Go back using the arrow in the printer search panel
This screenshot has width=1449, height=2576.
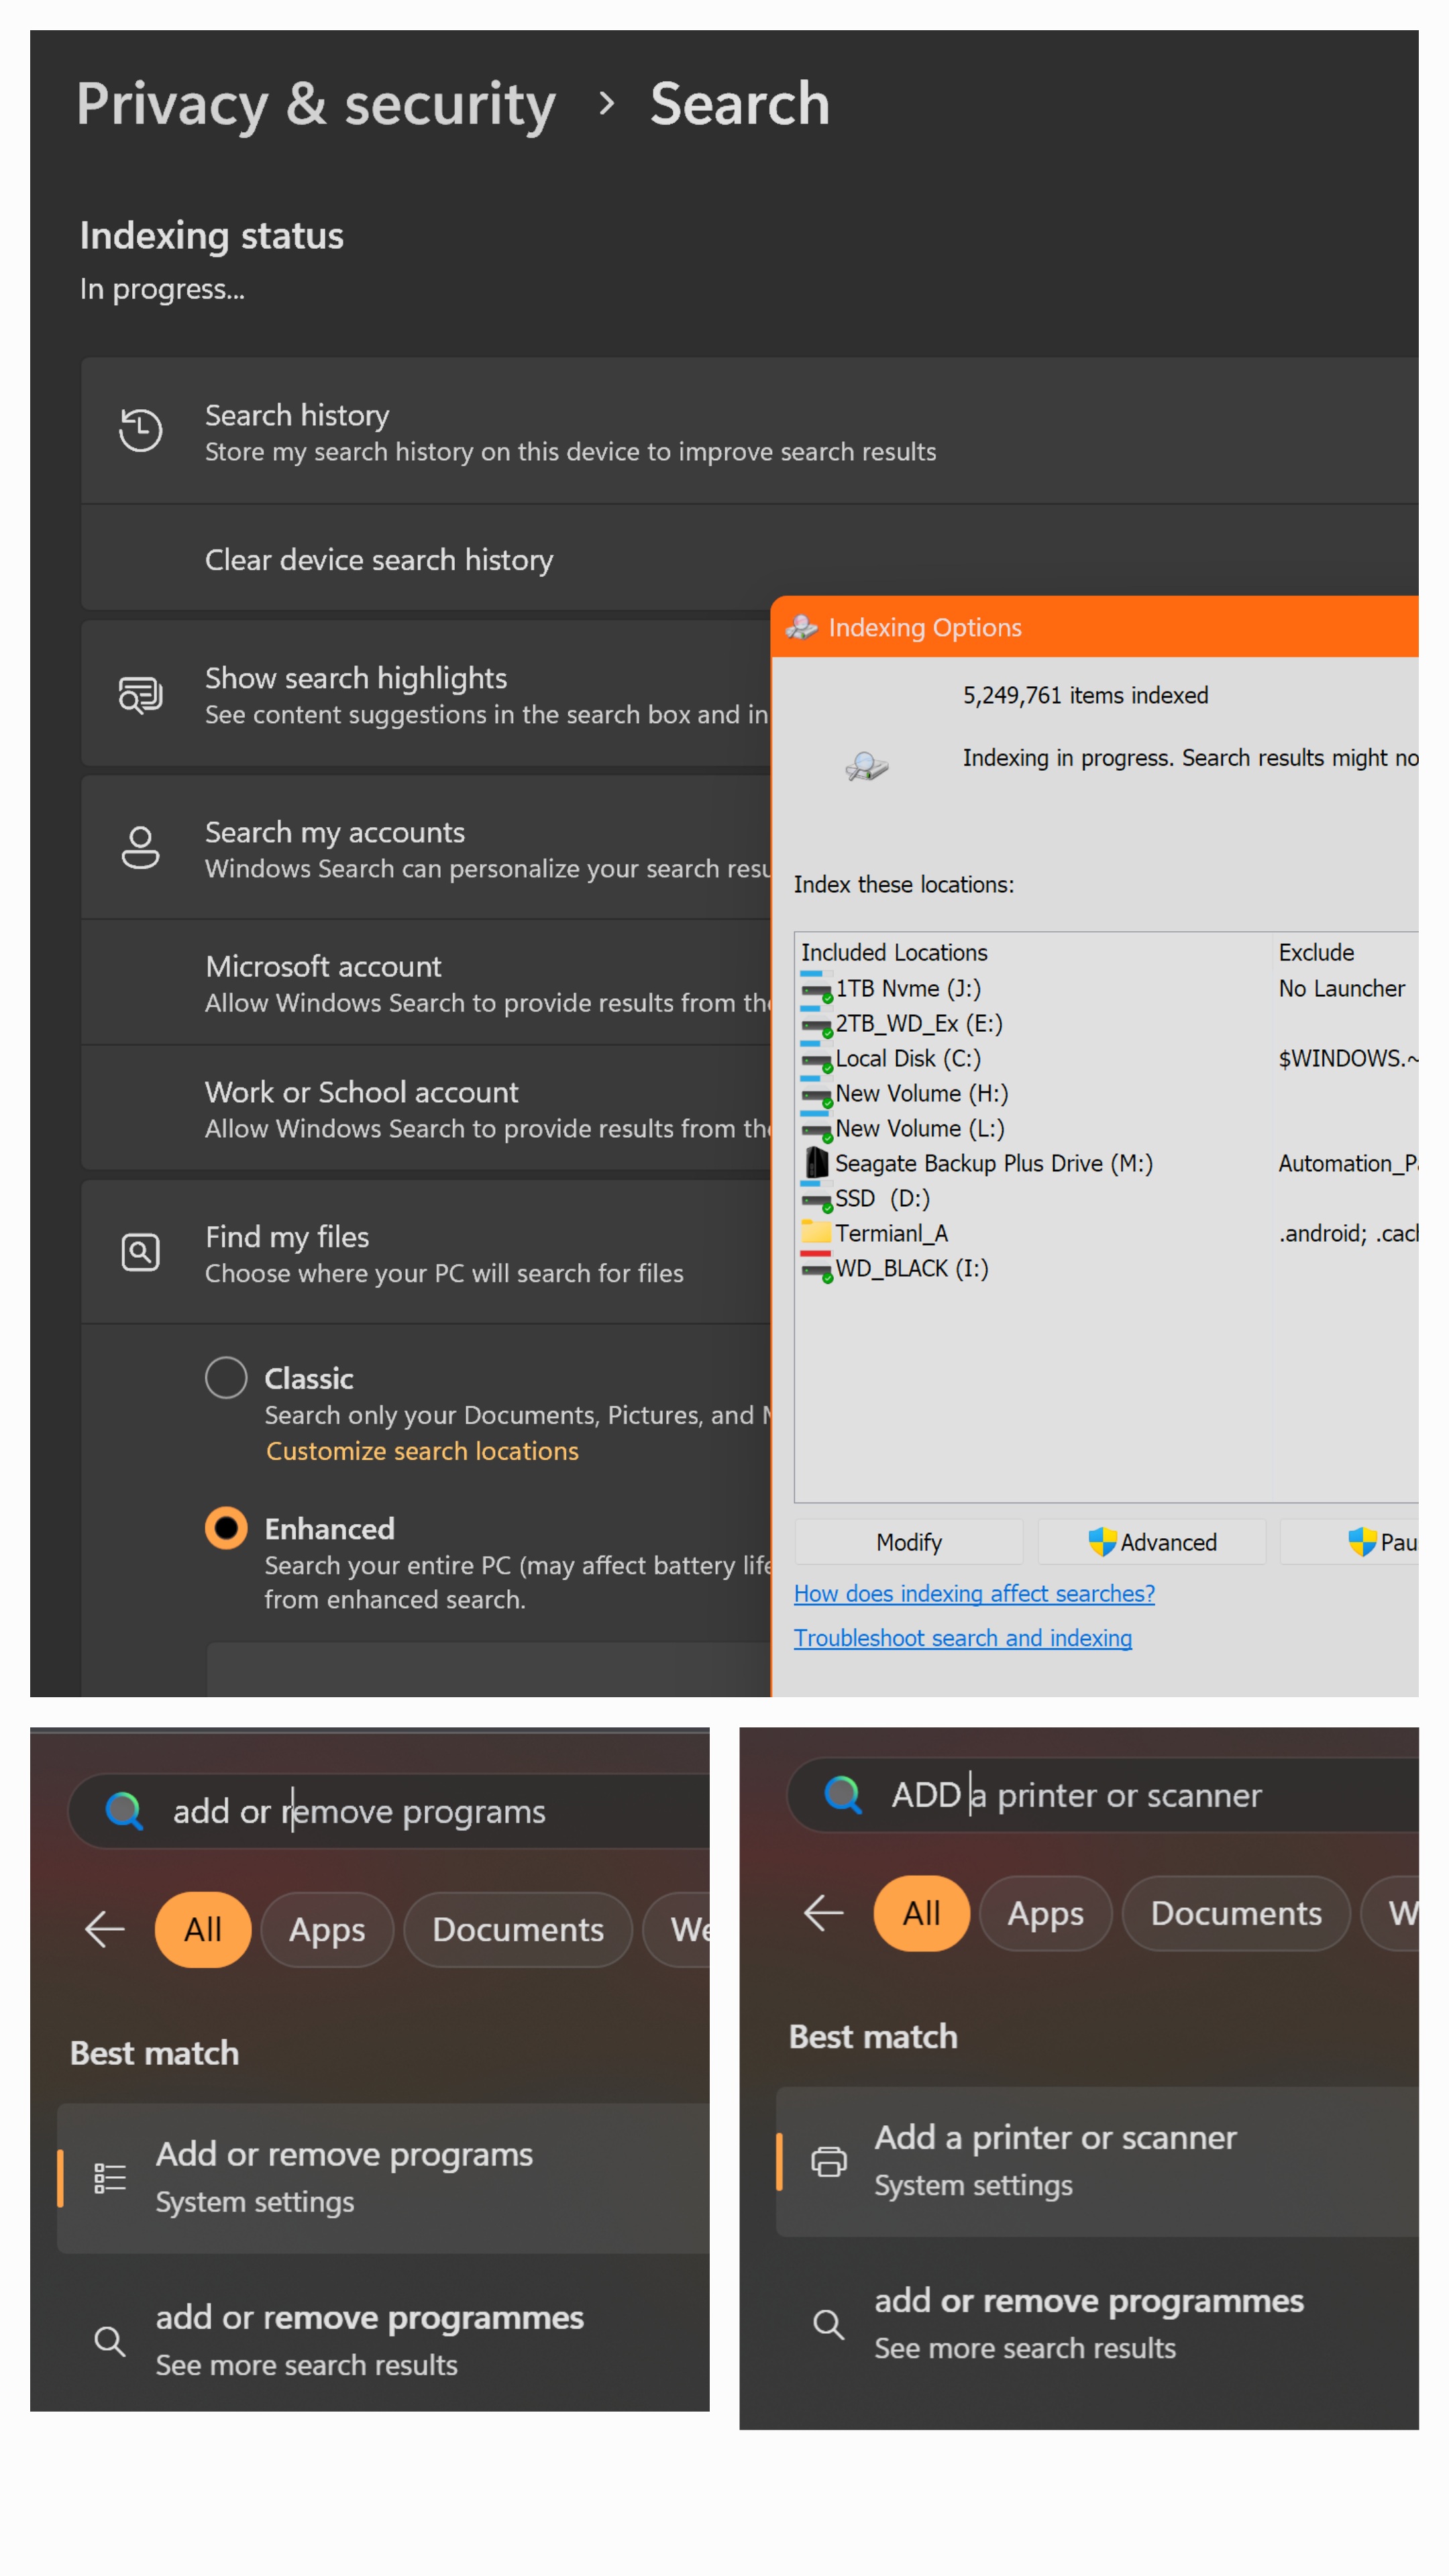(823, 1913)
